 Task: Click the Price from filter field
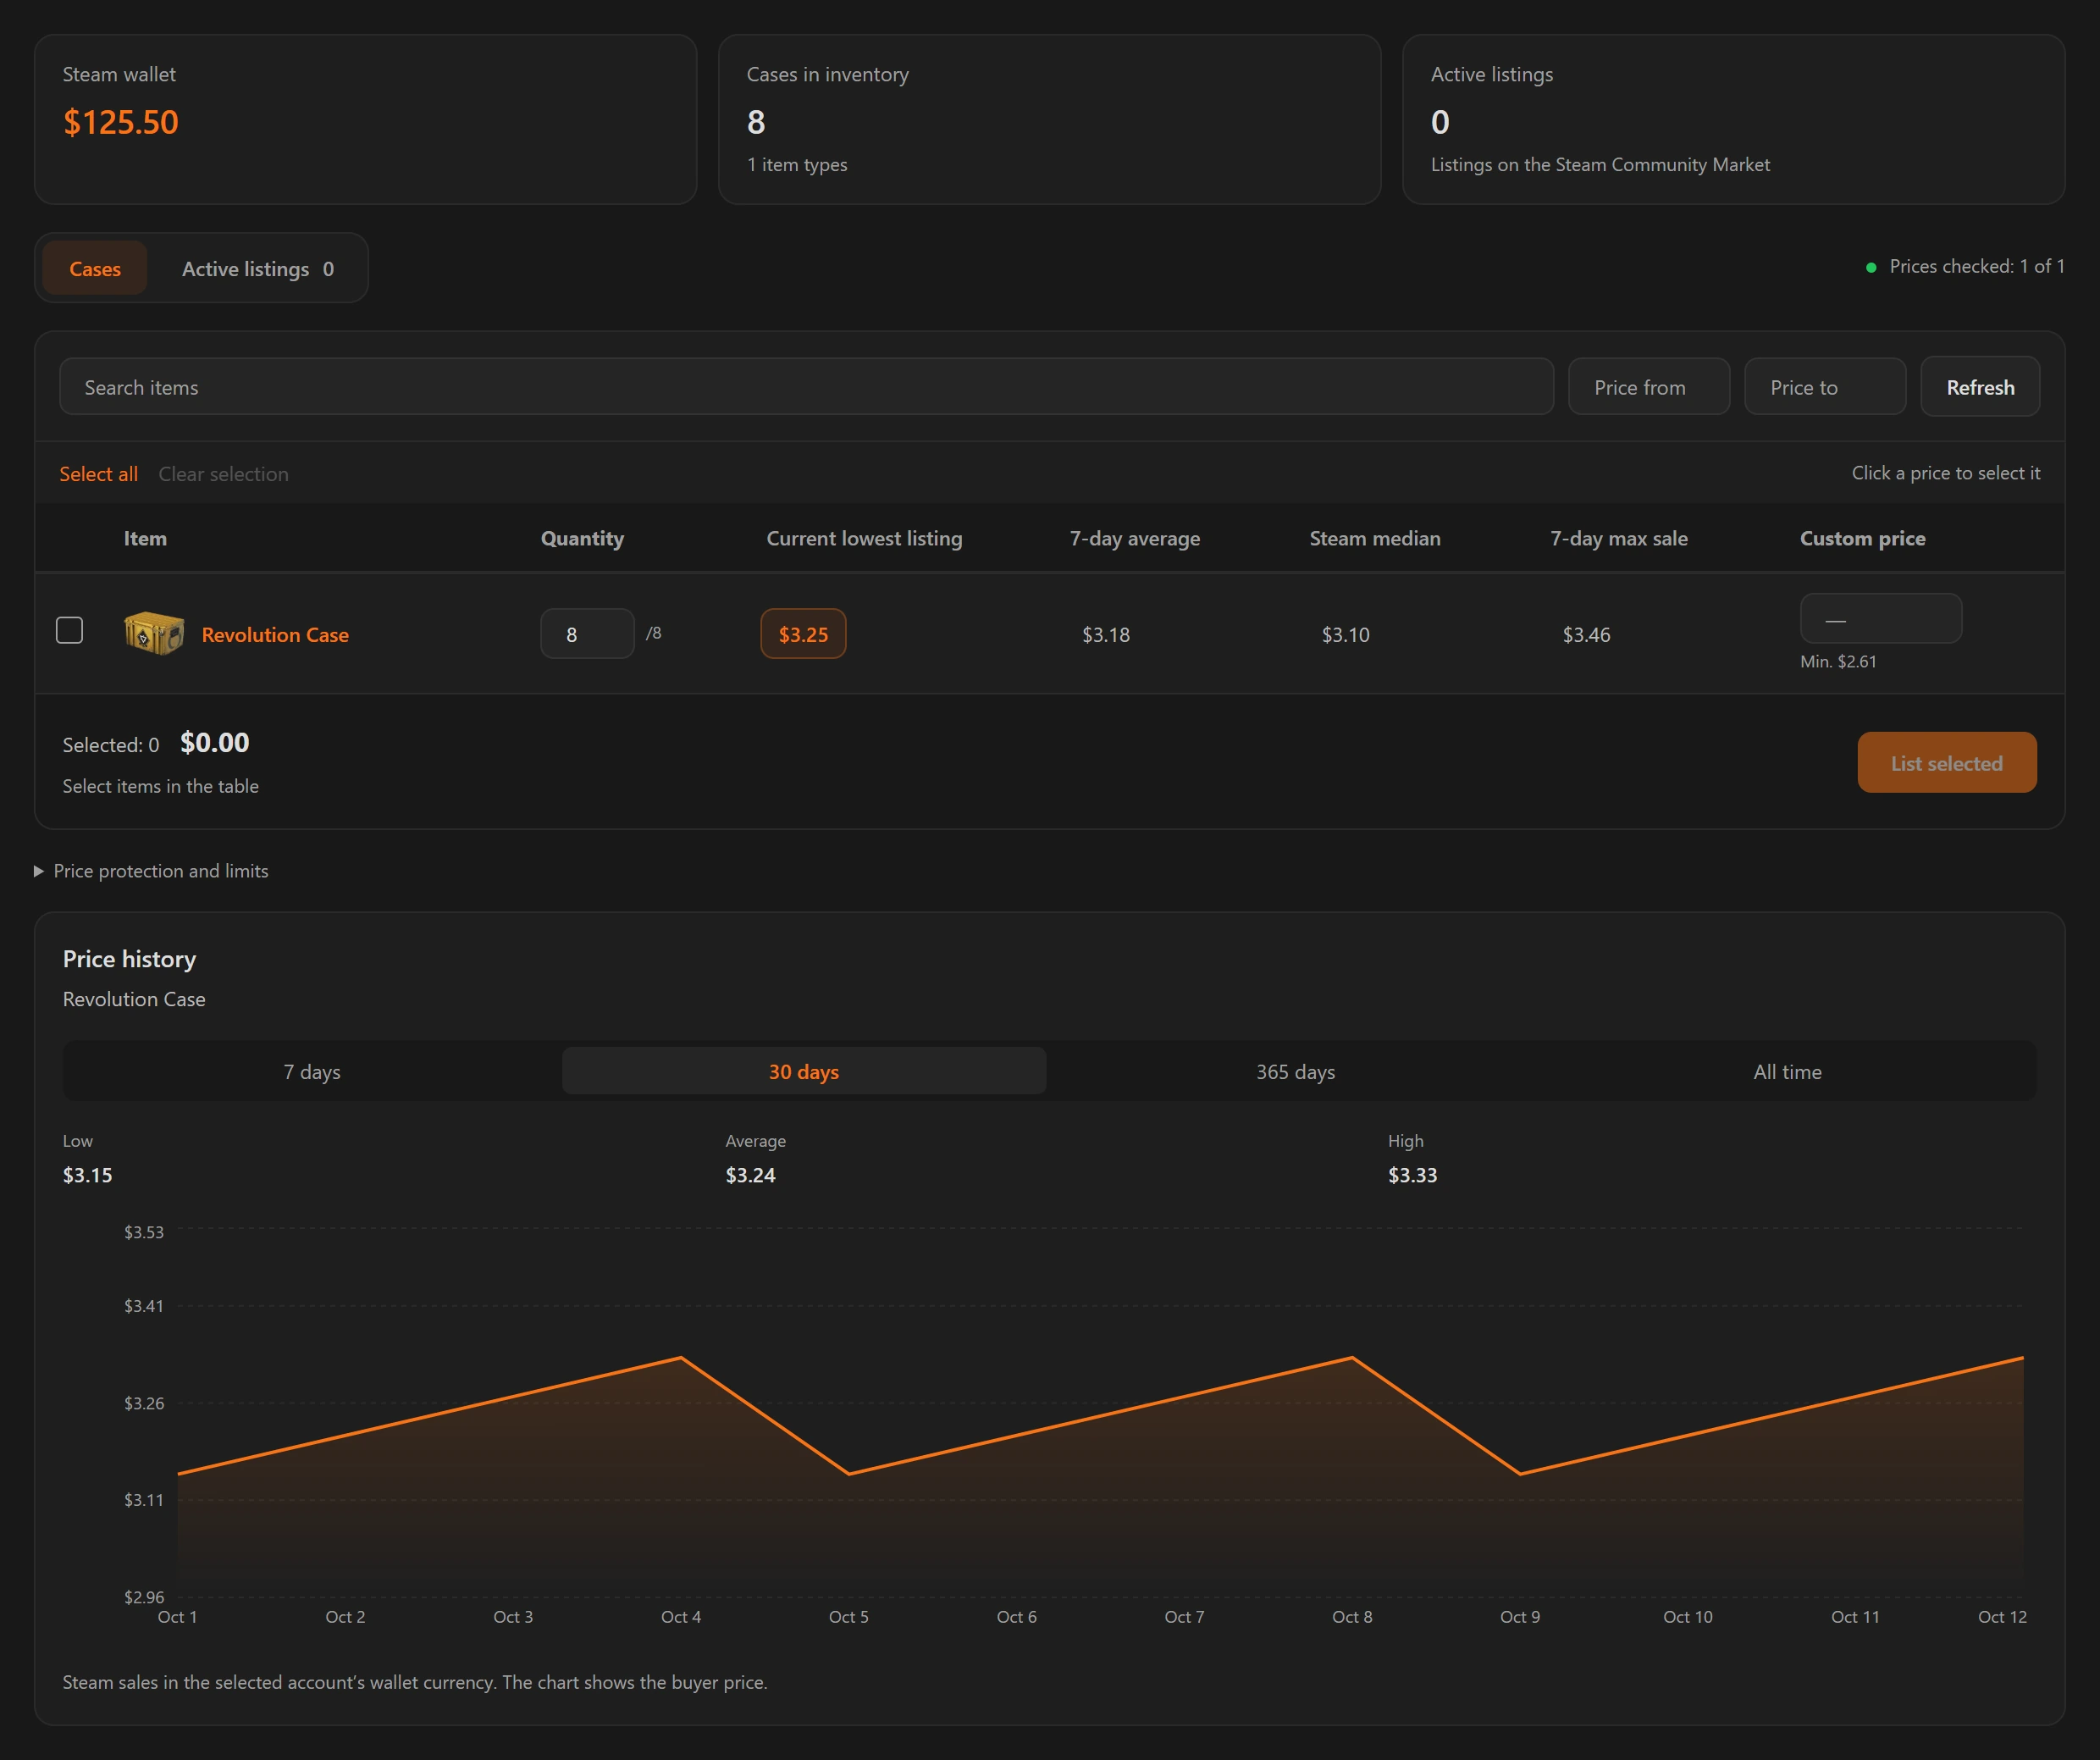tap(1649, 387)
